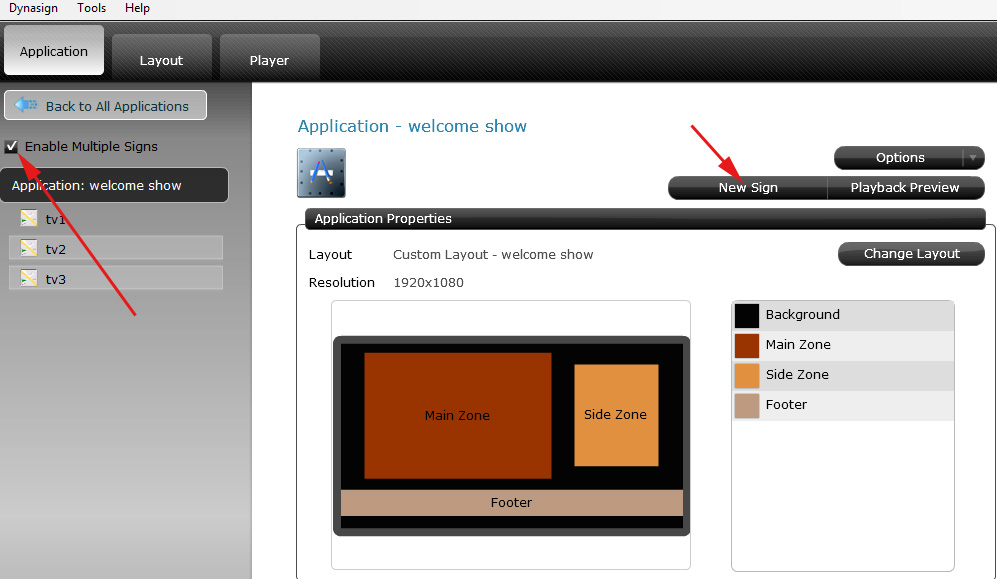Click the tv2 sign icon
This screenshot has height=579, width=997.
point(29,249)
